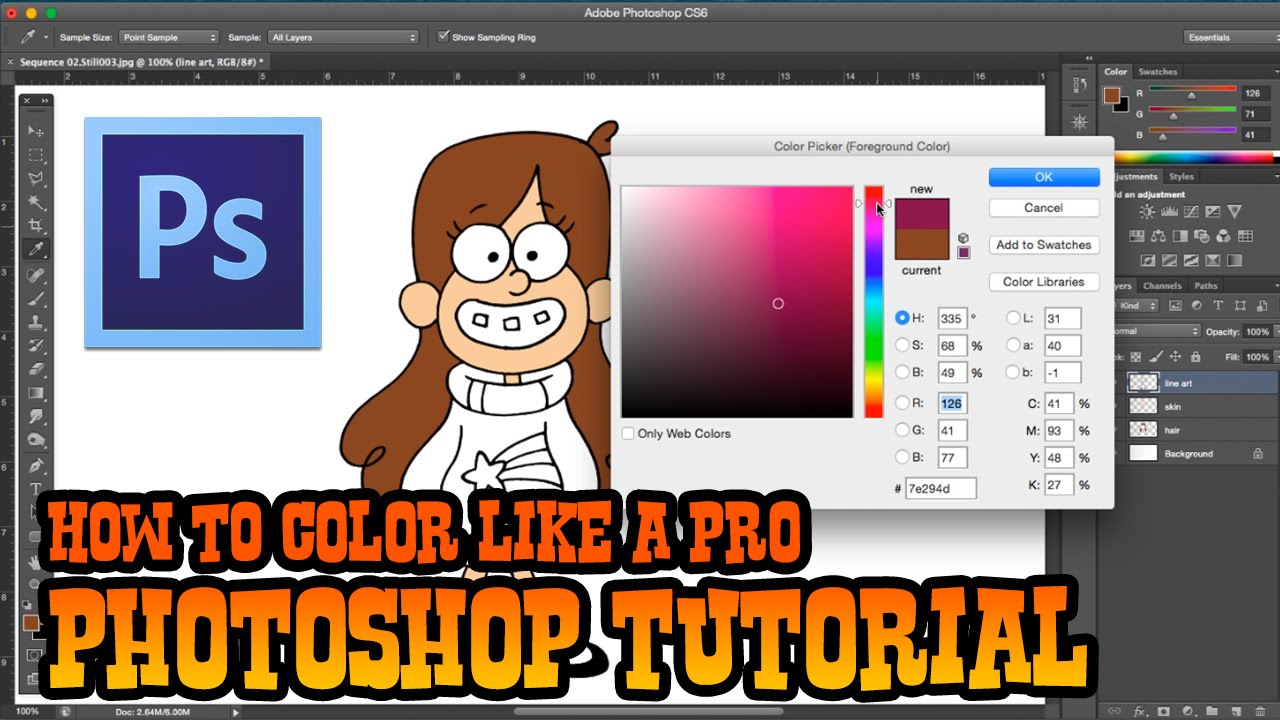Viewport: 1280px width, 720px height.
Task: Click Add to Swatches button
Action: [1044, 245]
